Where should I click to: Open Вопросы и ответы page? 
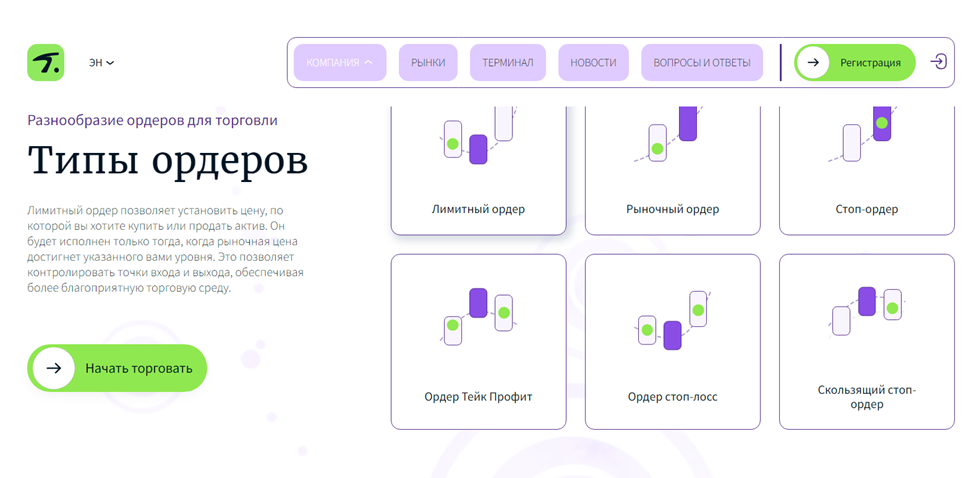click(x=701, y=62)
